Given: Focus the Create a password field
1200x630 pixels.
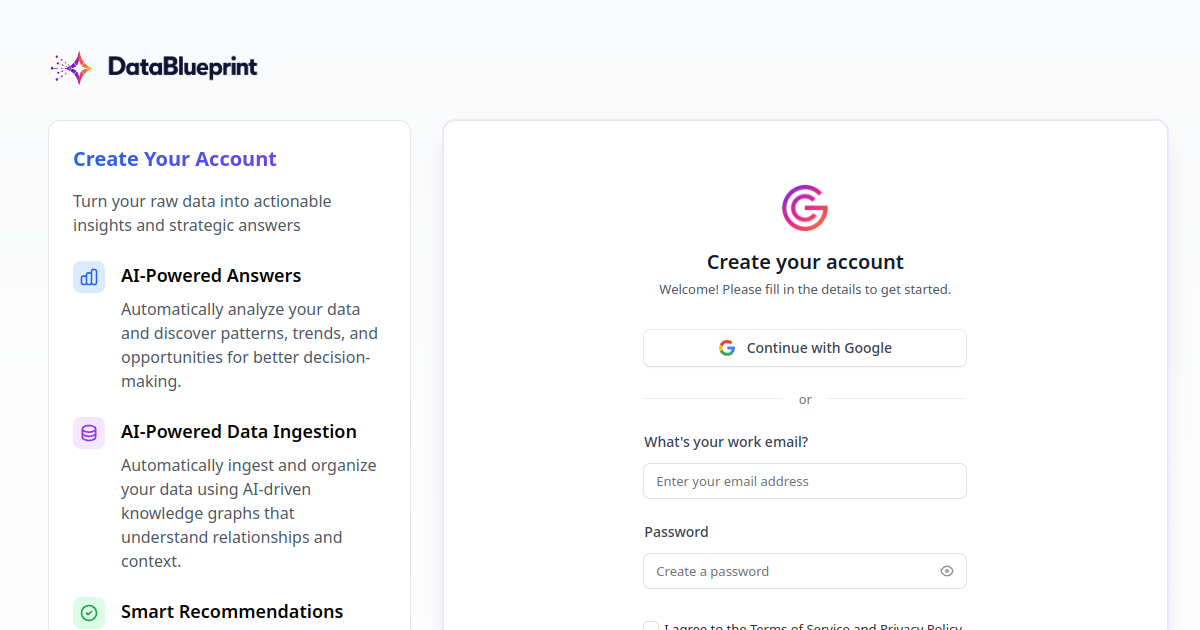Looking at the screenshot, I should coord(805,571).
